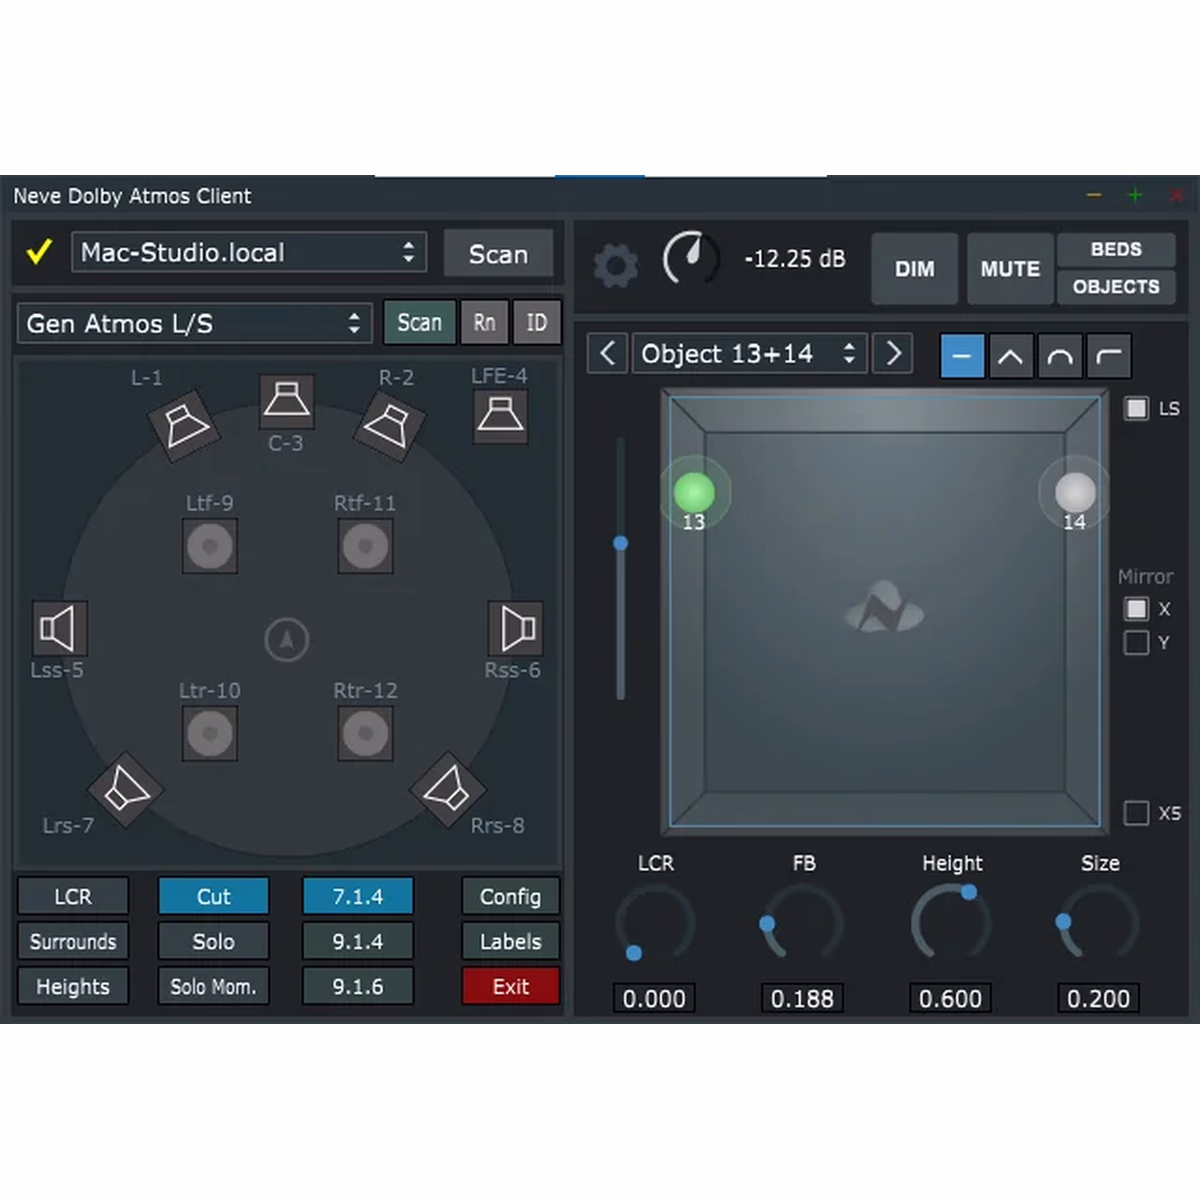Select the ceiling elevation mode icon

click(x=1109, y=356)
